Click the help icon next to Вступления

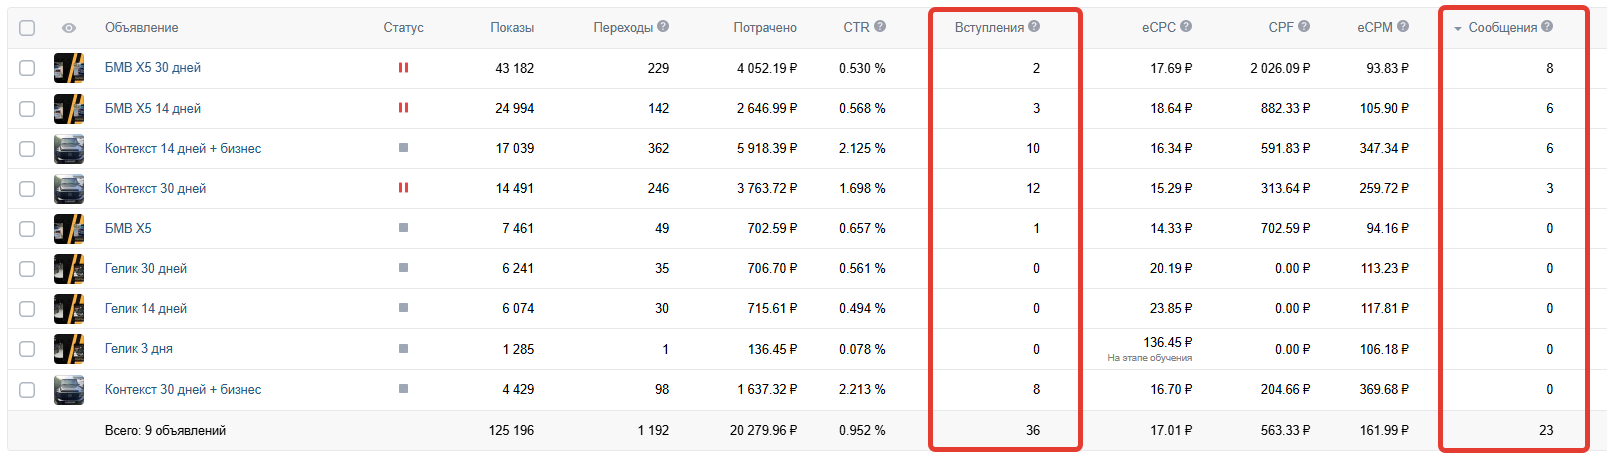(1034, 27)
